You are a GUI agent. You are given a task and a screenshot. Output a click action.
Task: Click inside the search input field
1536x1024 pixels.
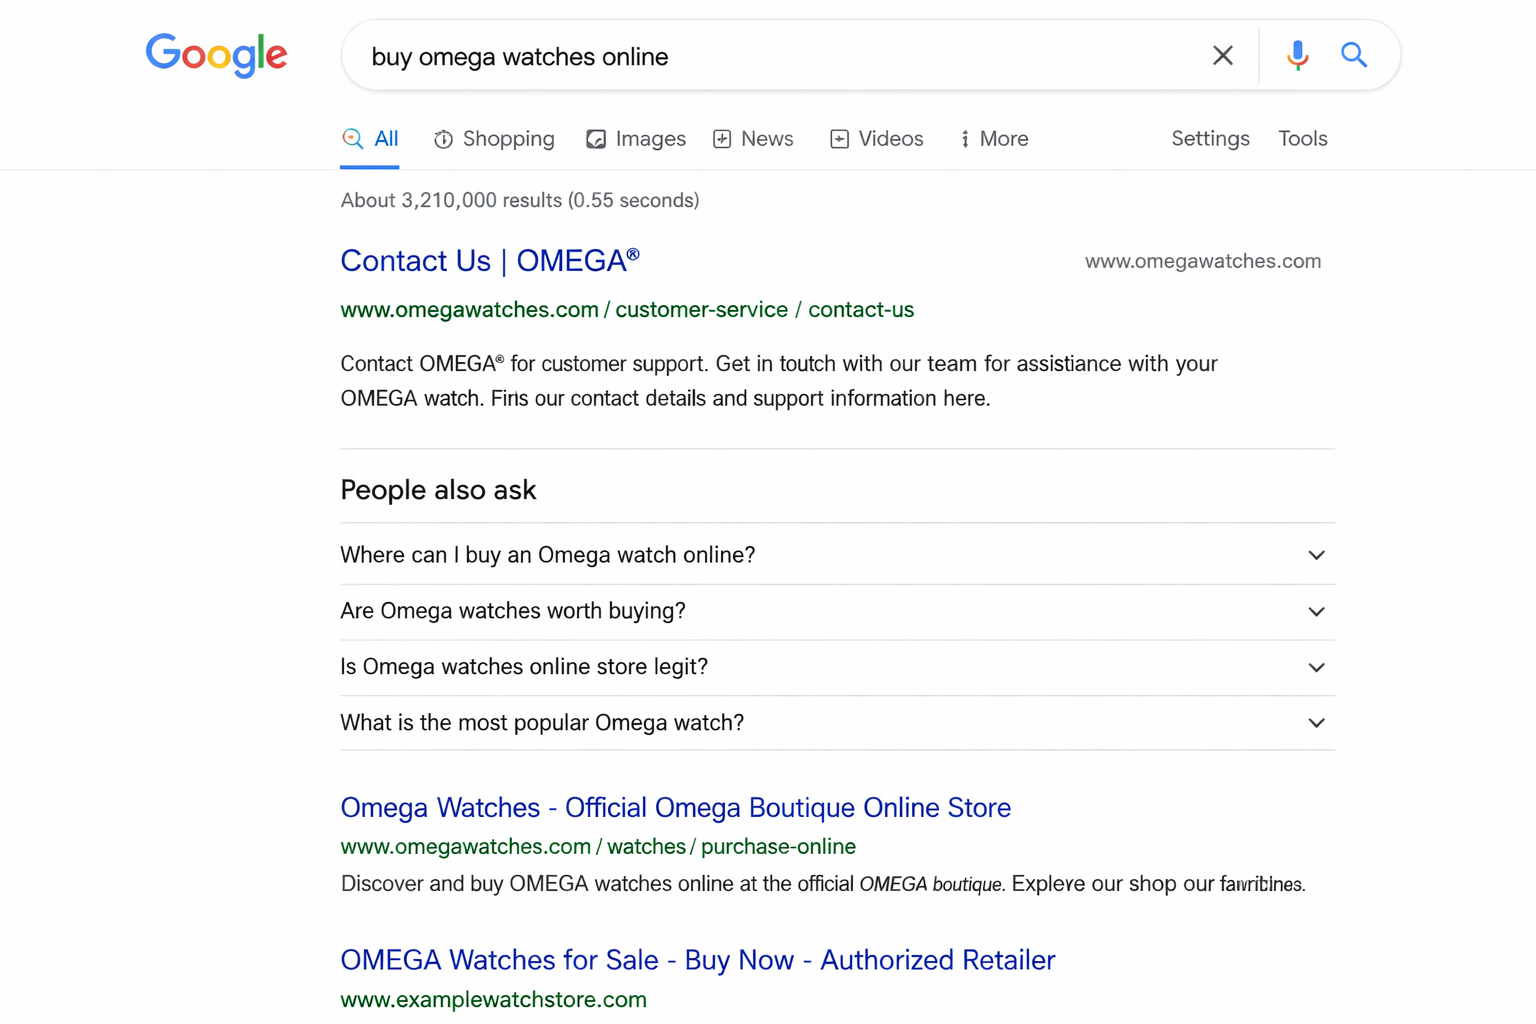[x=700, y=56]
